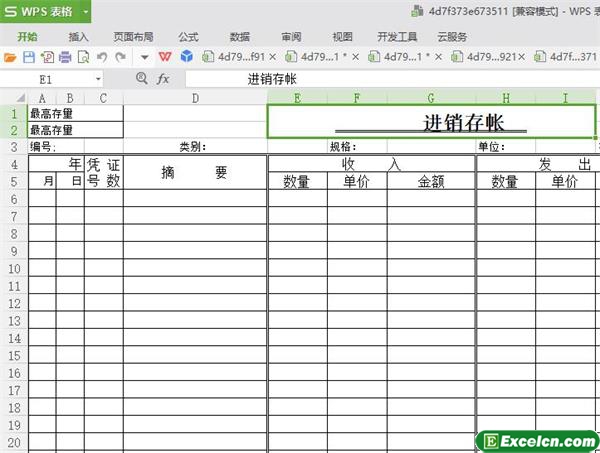Select column G header
This screenshot has width=600, height=453.
click(431, 98)
